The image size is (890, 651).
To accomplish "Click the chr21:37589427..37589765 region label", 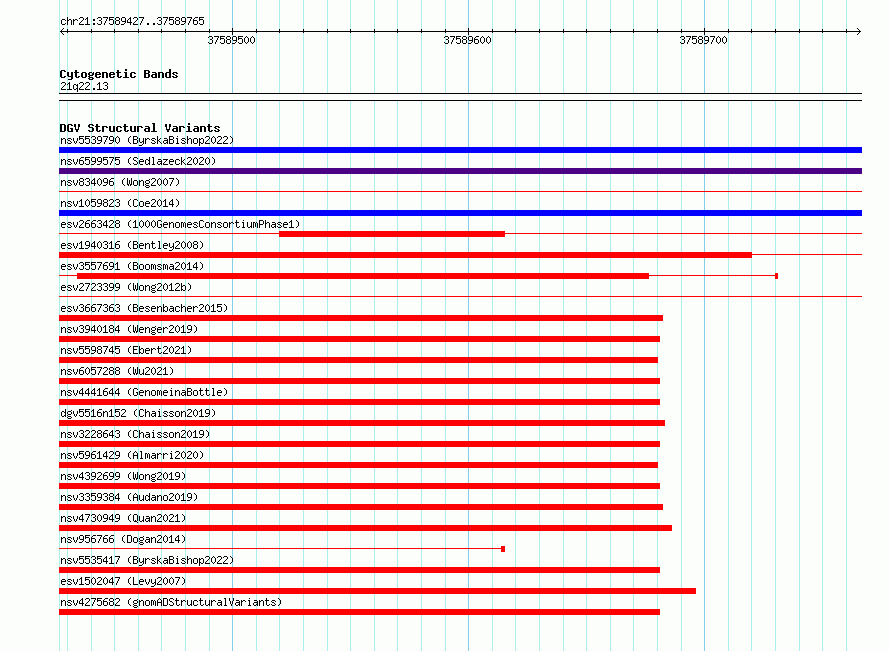I will click(132, 21).
